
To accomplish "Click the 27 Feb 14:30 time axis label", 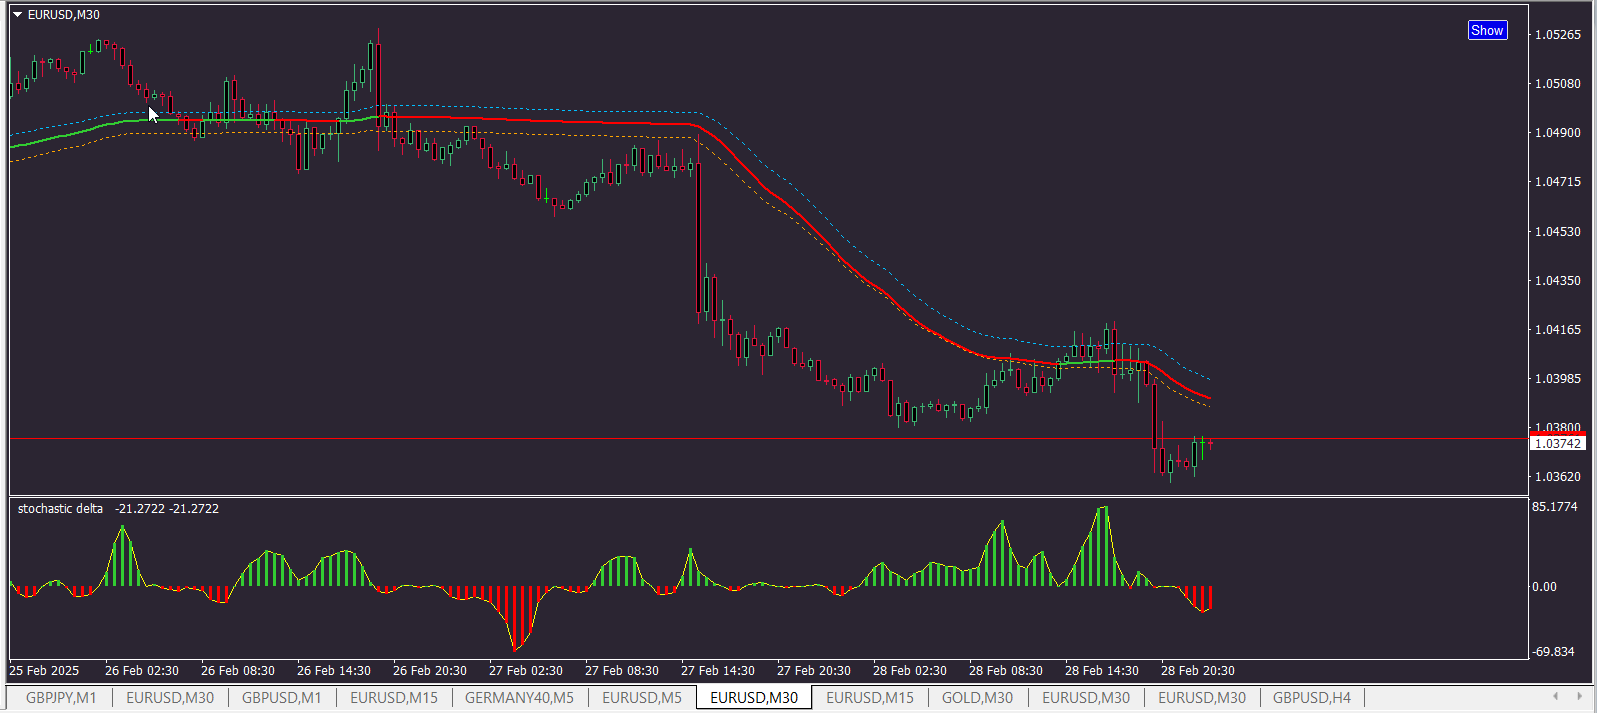I will (717, 671).
